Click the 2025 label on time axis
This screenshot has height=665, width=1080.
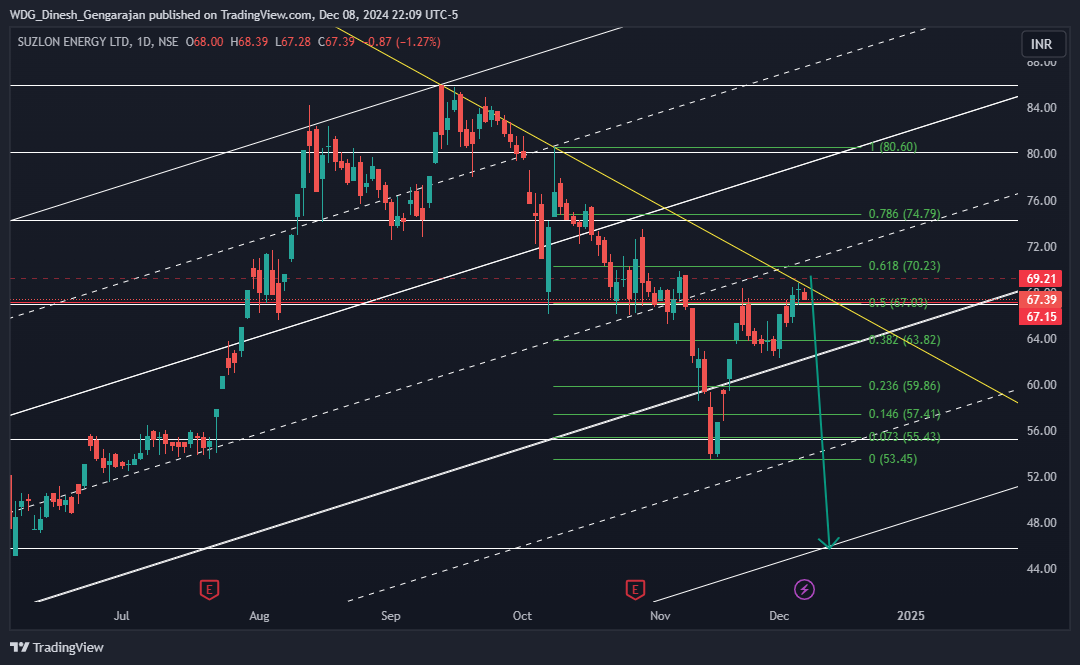pos(911,615)
